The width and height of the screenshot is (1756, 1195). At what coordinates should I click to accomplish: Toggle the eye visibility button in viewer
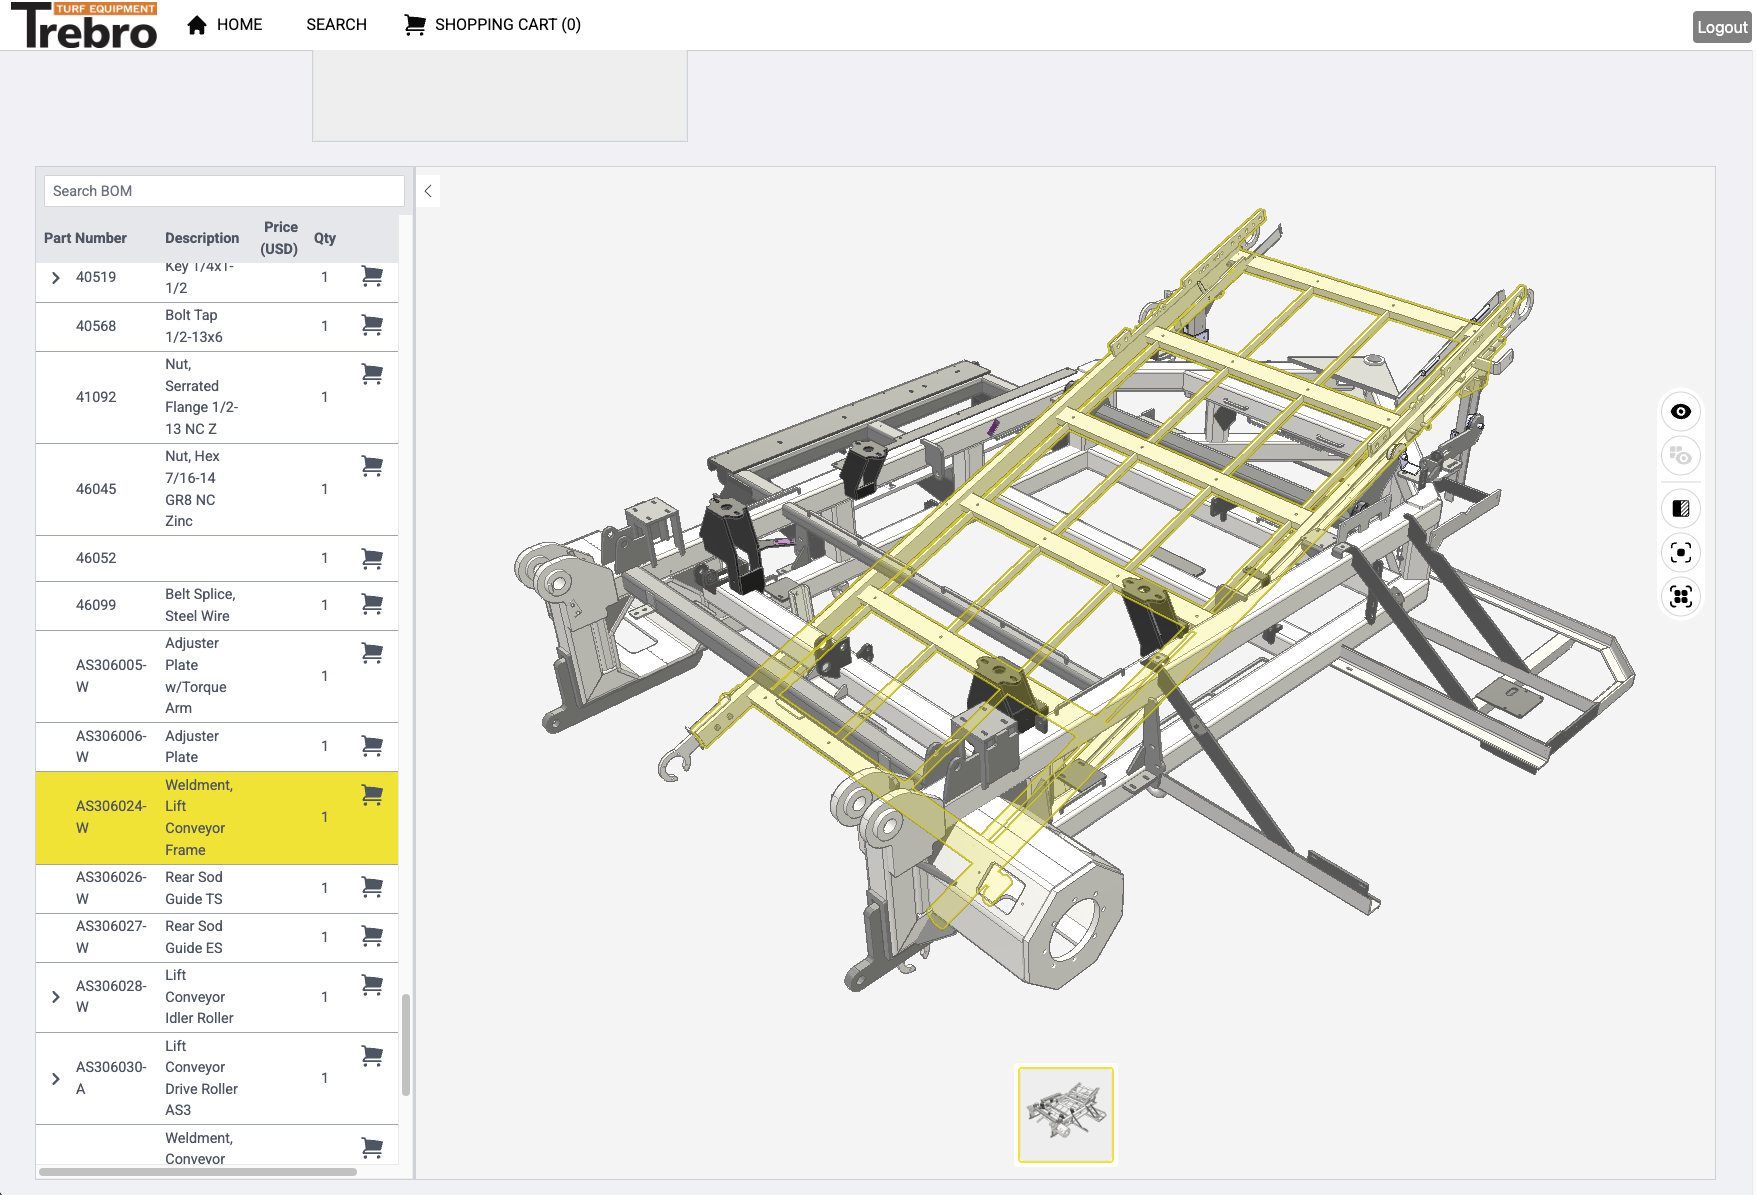(x=1680, y=412)
